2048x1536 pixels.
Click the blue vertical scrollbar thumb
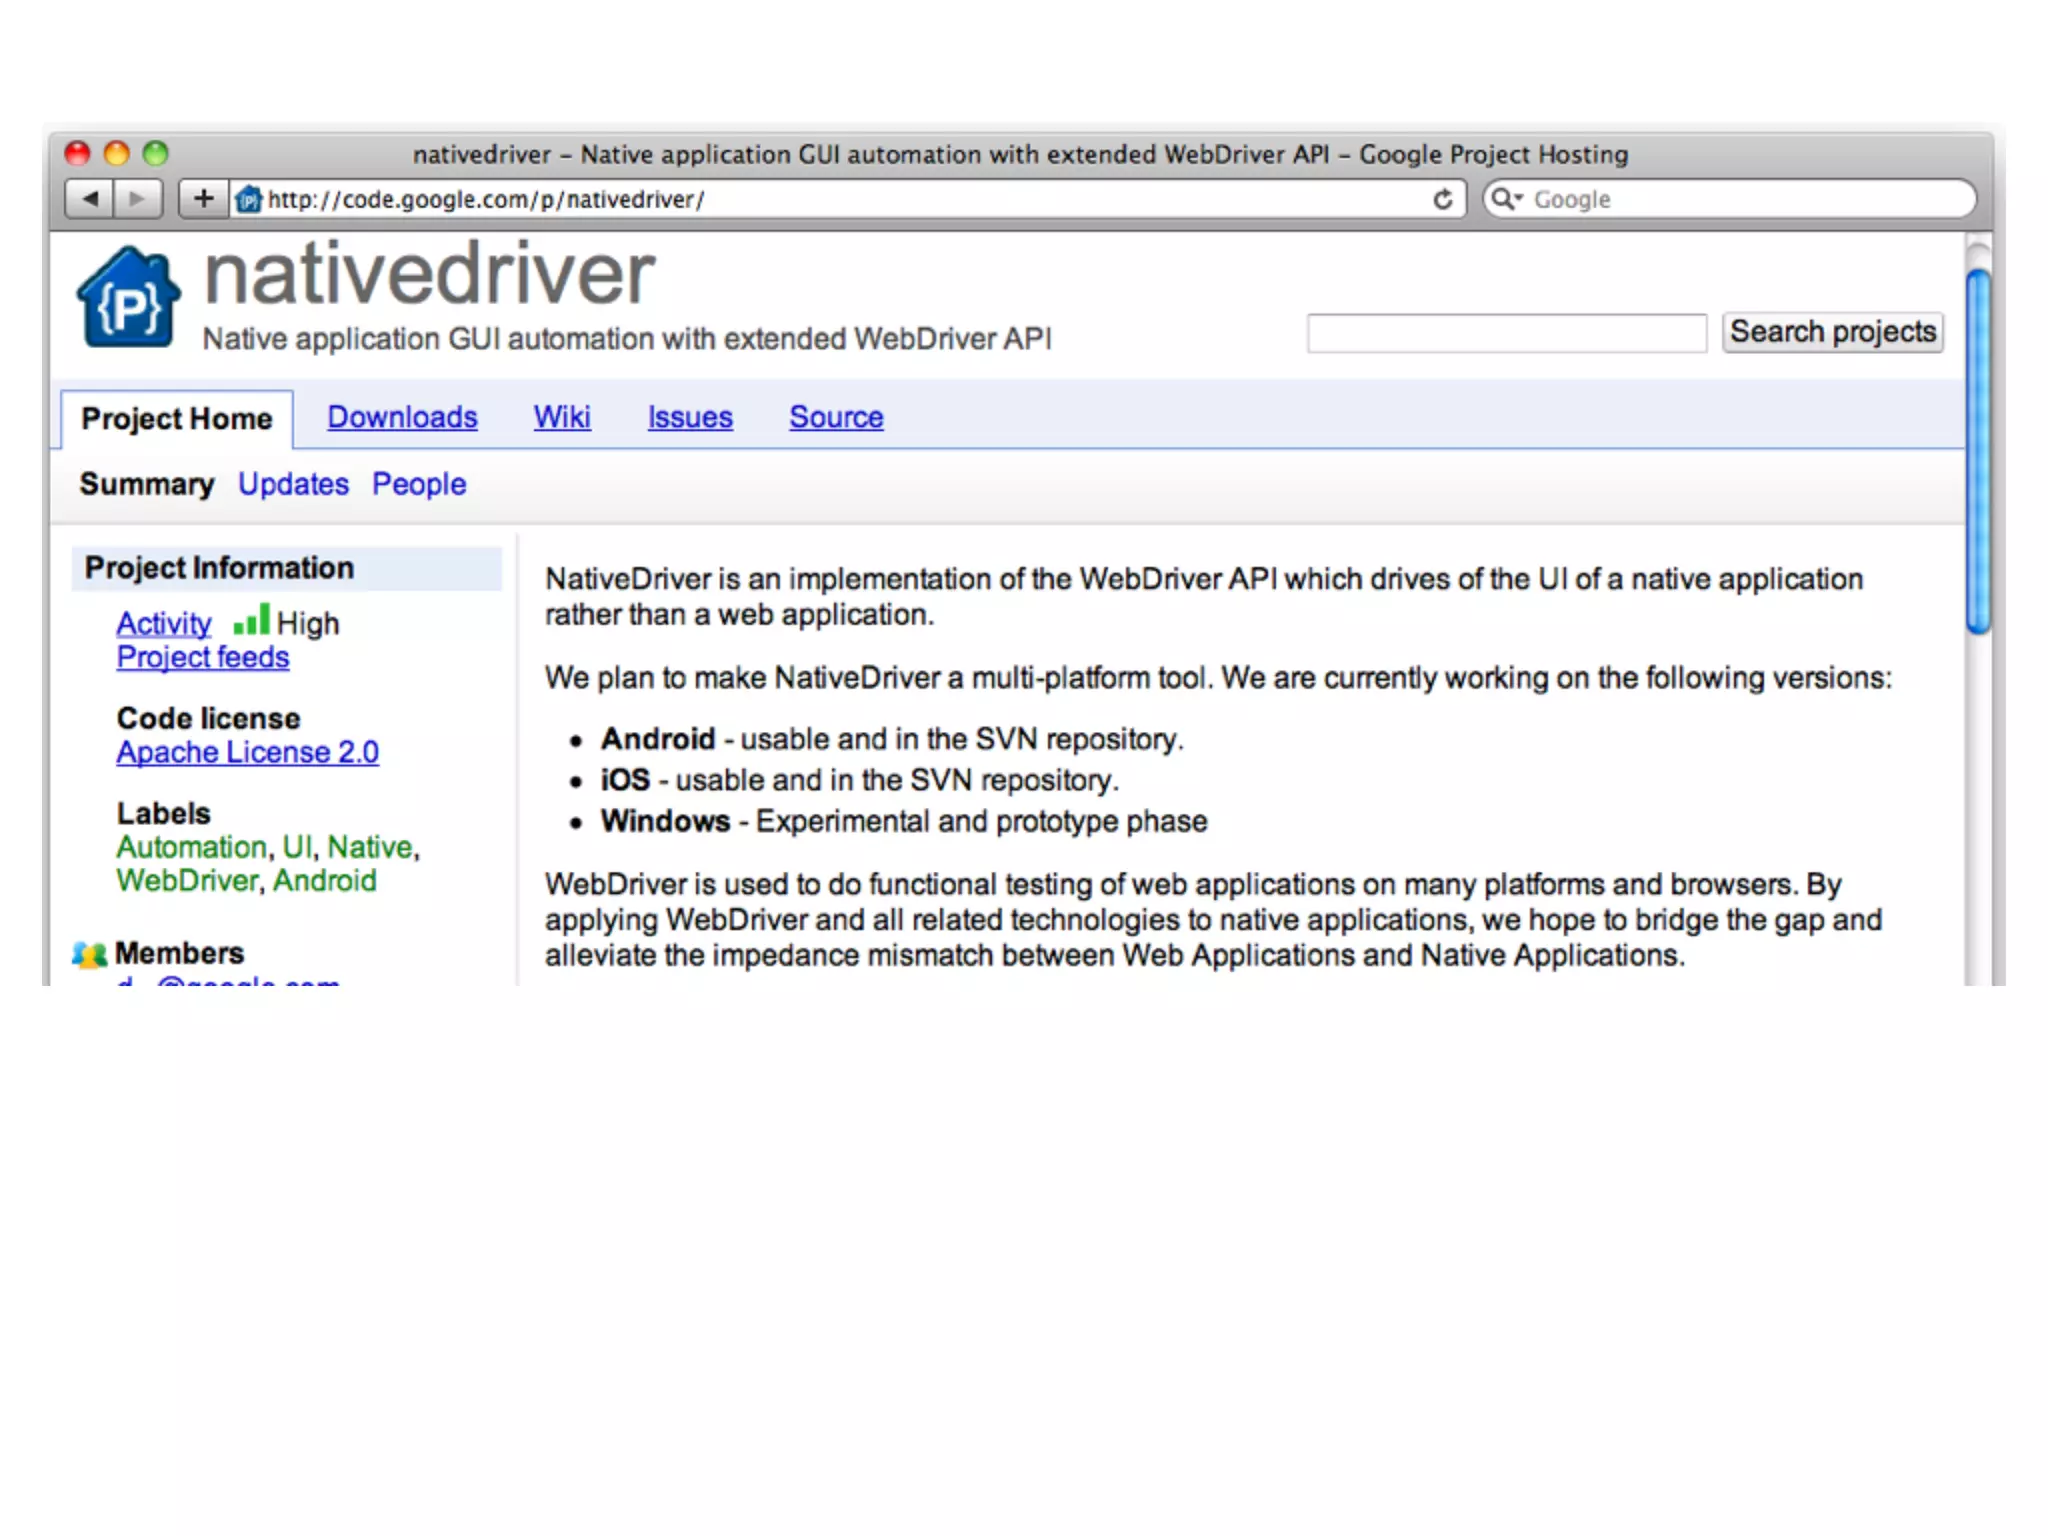1977,450
